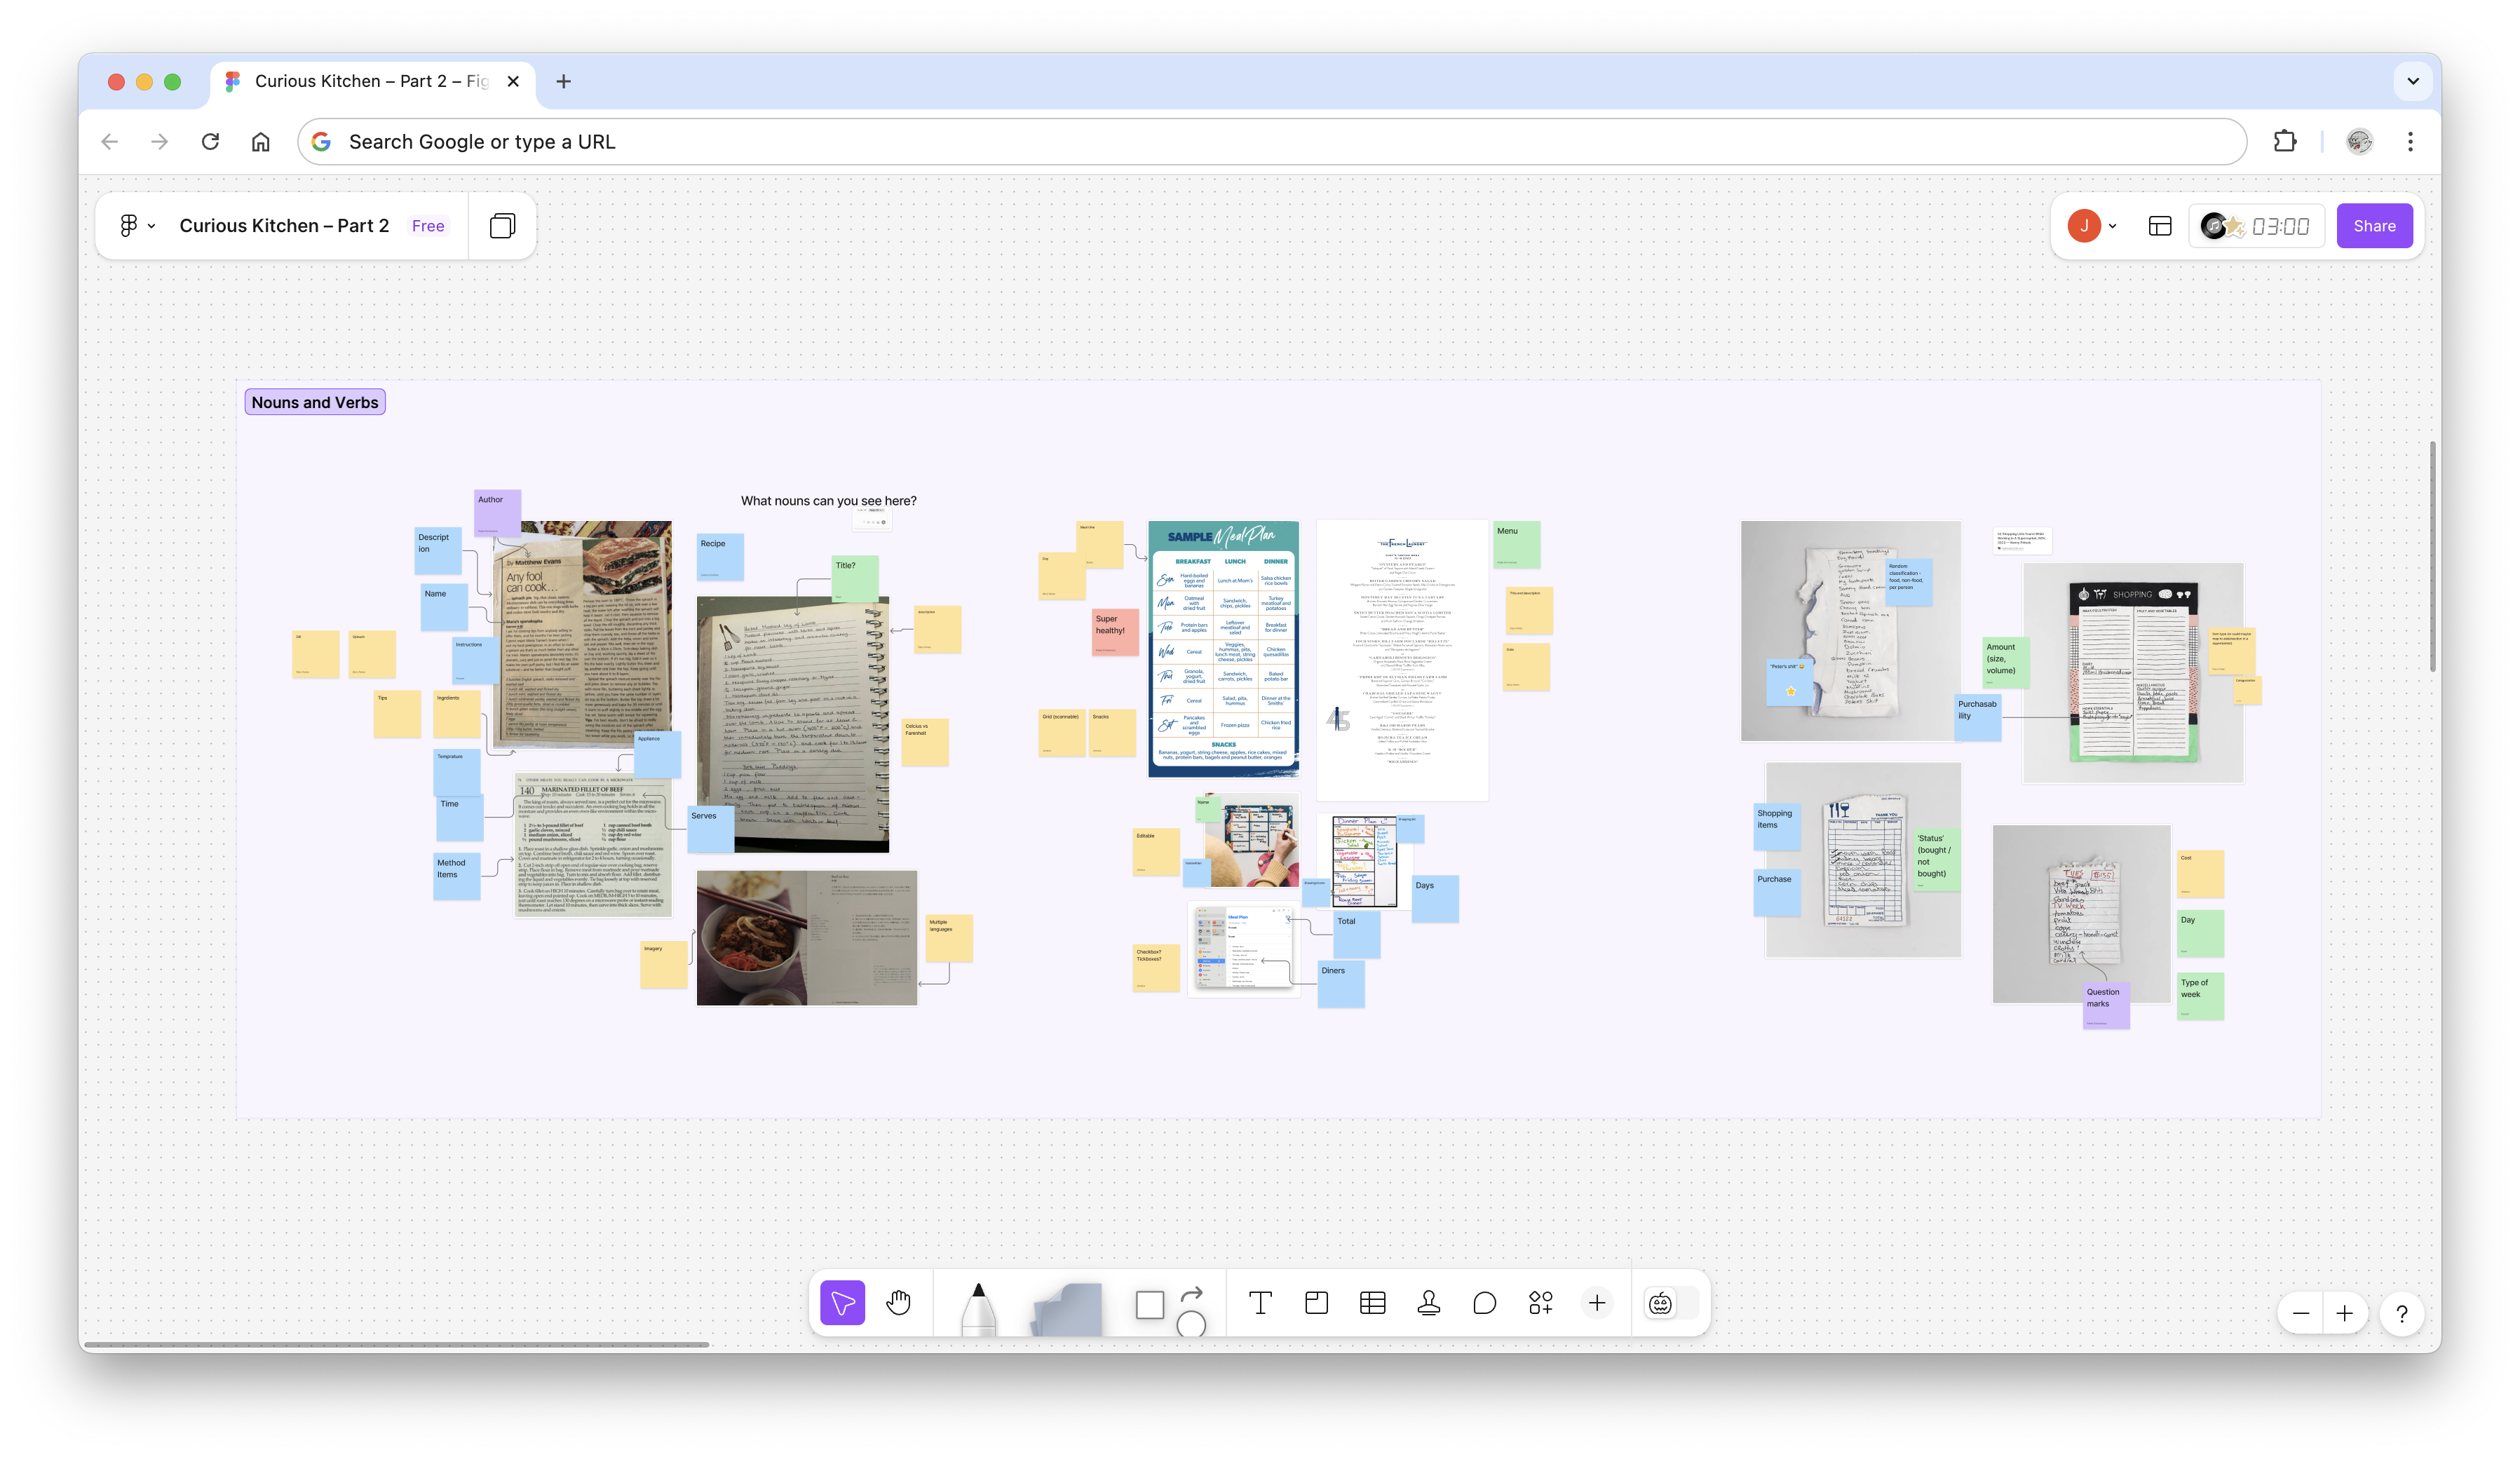Click the pages icon next to the Free badge
Image resolution: width=2520 pixels, height=1457 pixels.
[502, 225]
